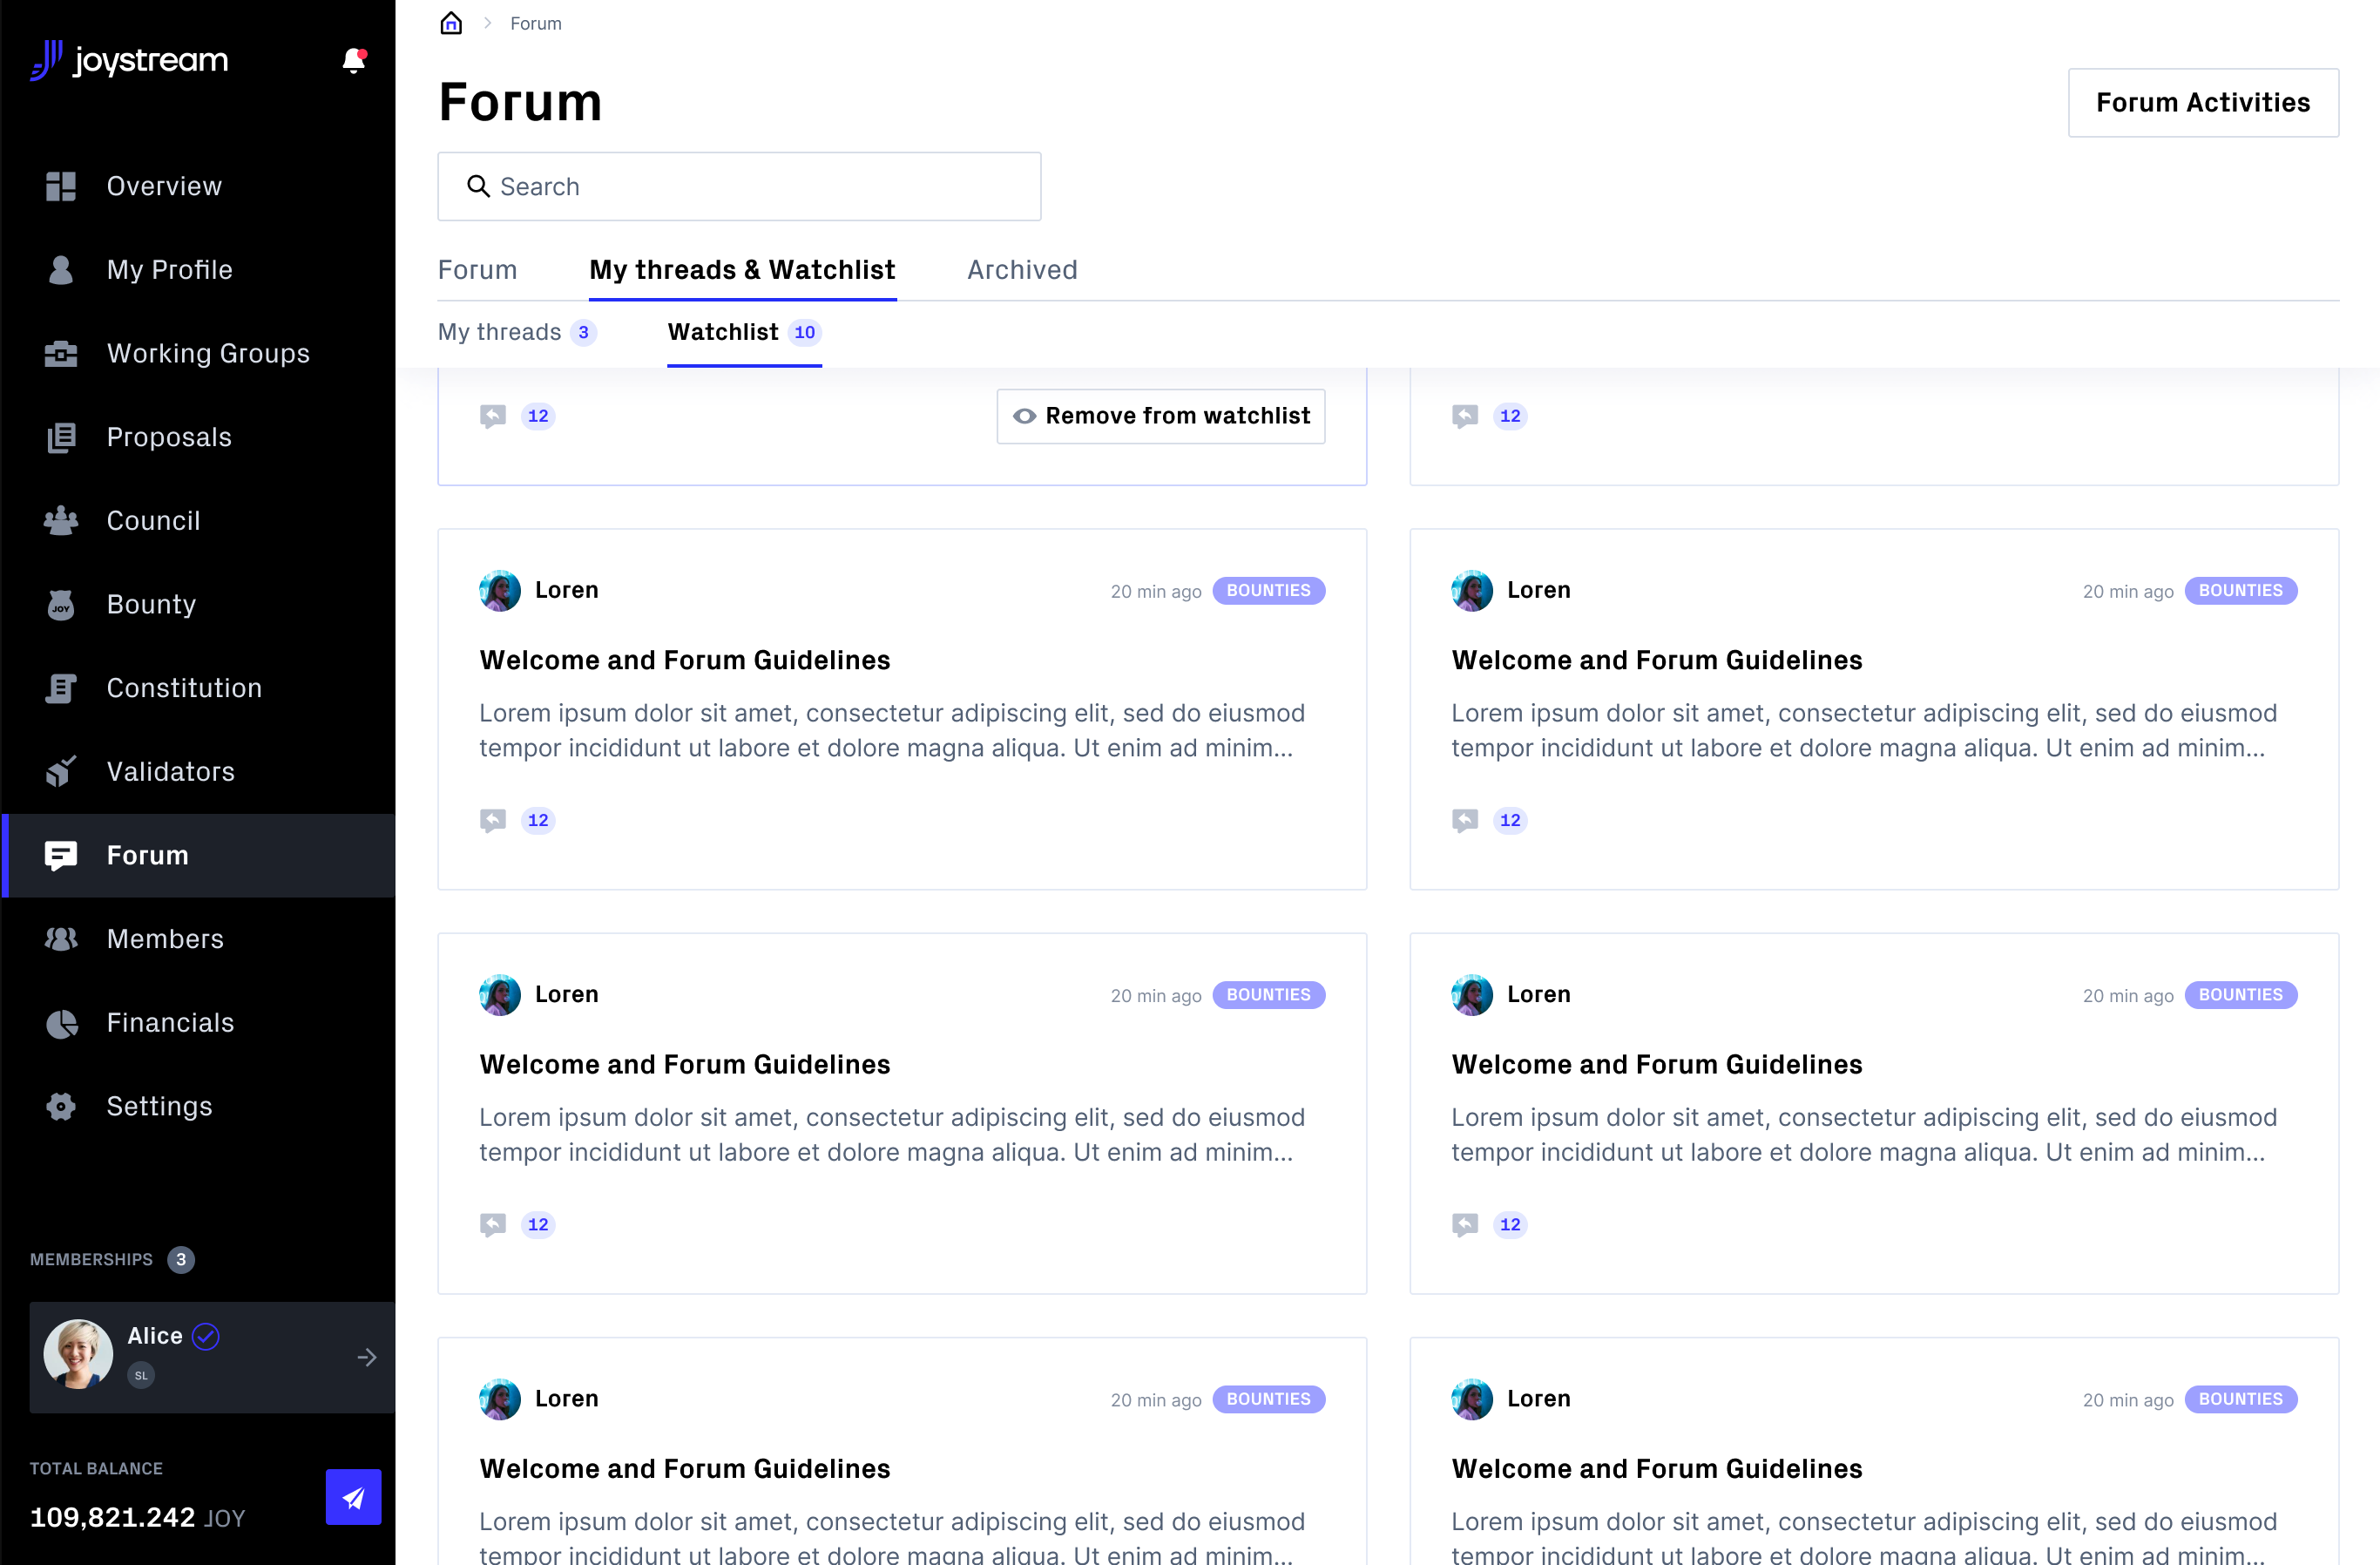Click Alice's profile avatar

coord(78,1354)
